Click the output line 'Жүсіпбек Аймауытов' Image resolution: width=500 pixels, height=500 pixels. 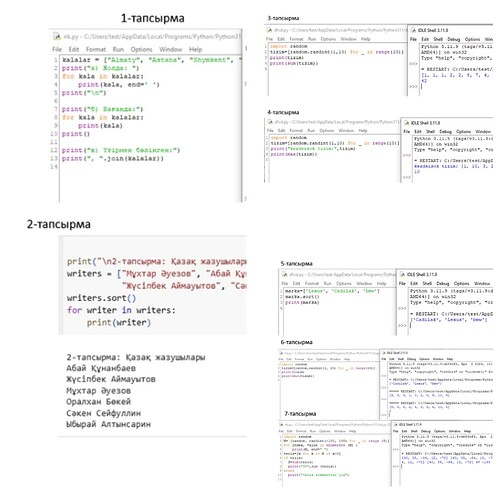point(111,379)
